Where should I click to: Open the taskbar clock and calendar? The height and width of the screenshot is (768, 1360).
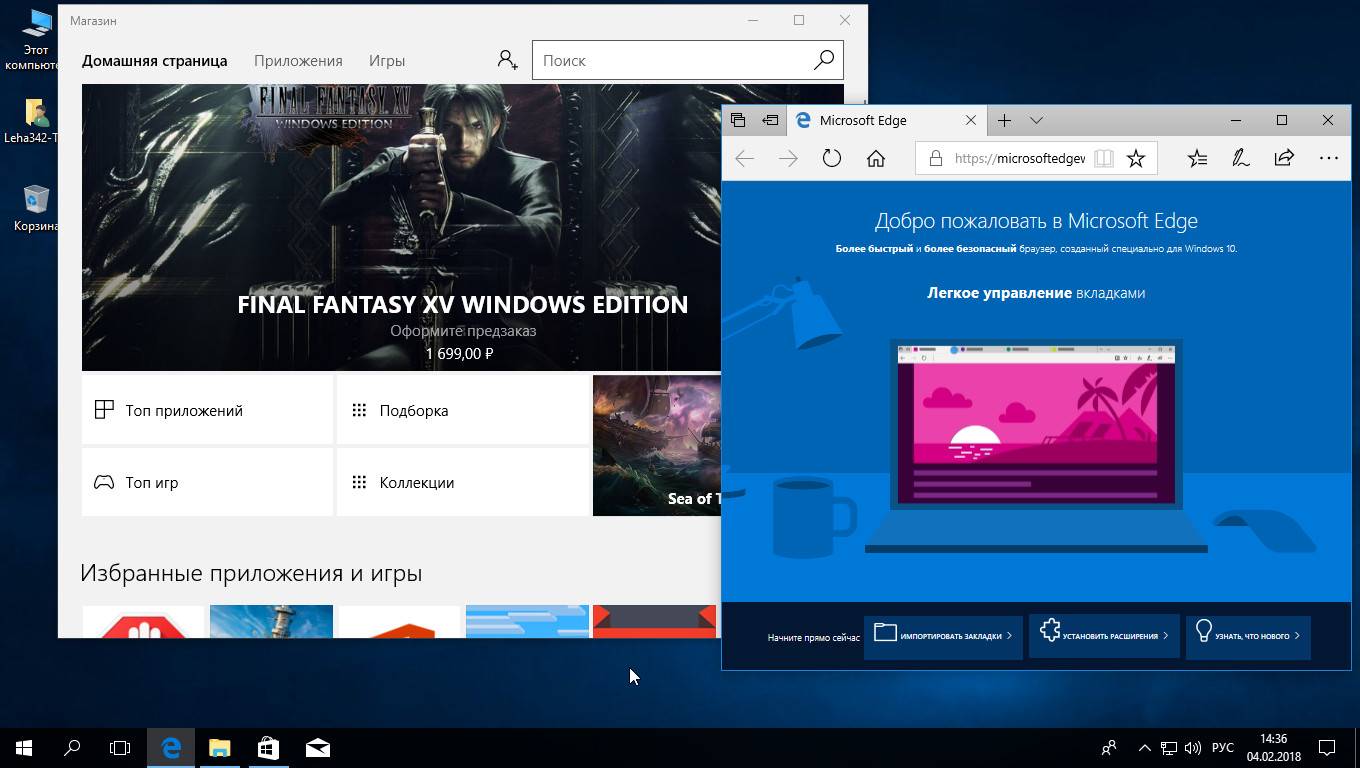pyautogui.click(x=1273, y=747)
